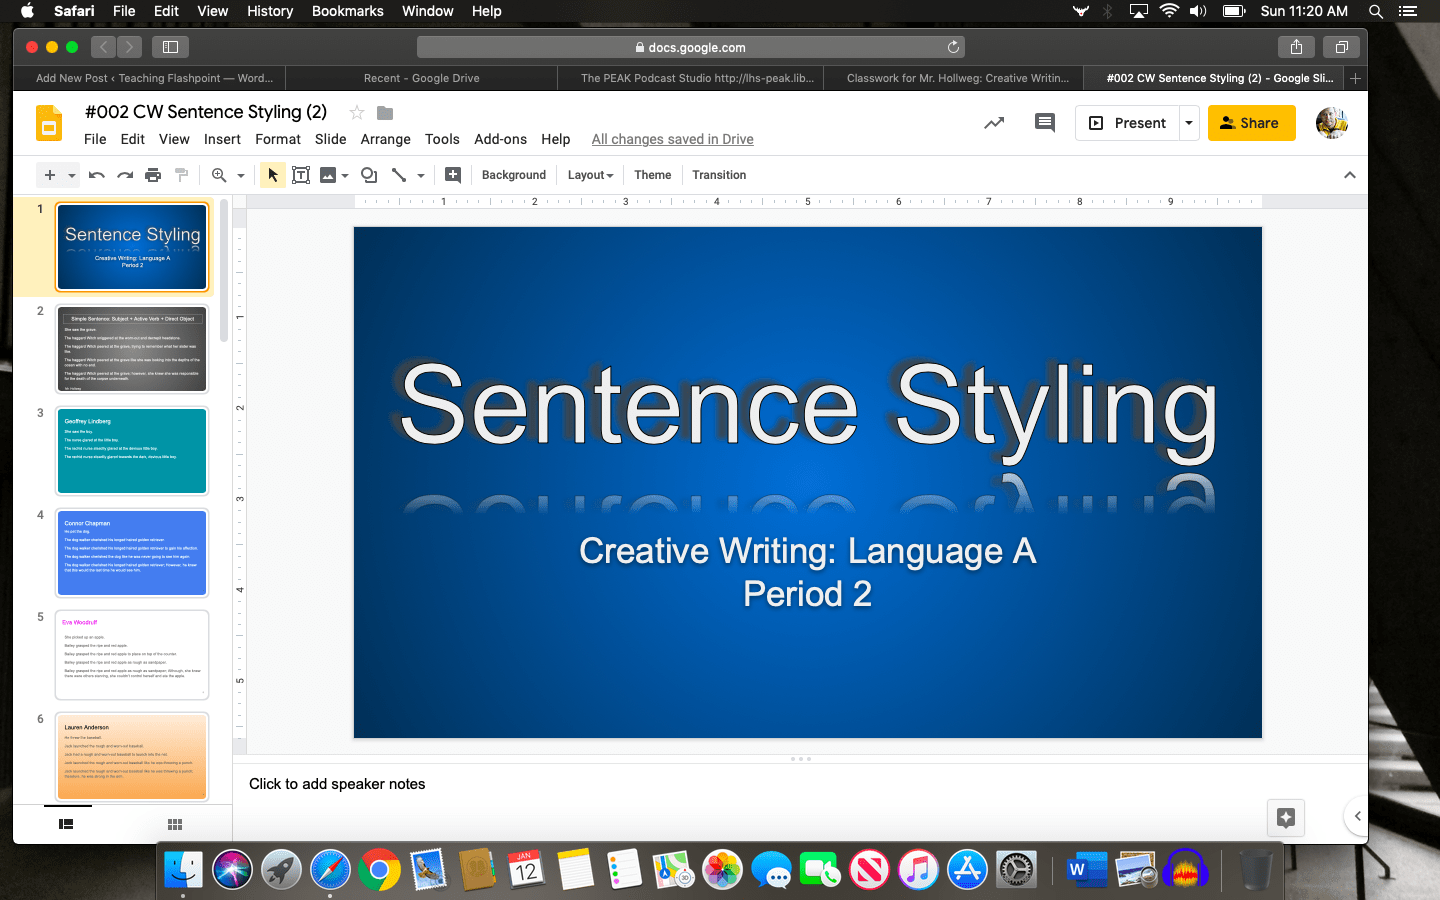Open the Layout dropdown
1440x900 pixels.
click(590, 175)
